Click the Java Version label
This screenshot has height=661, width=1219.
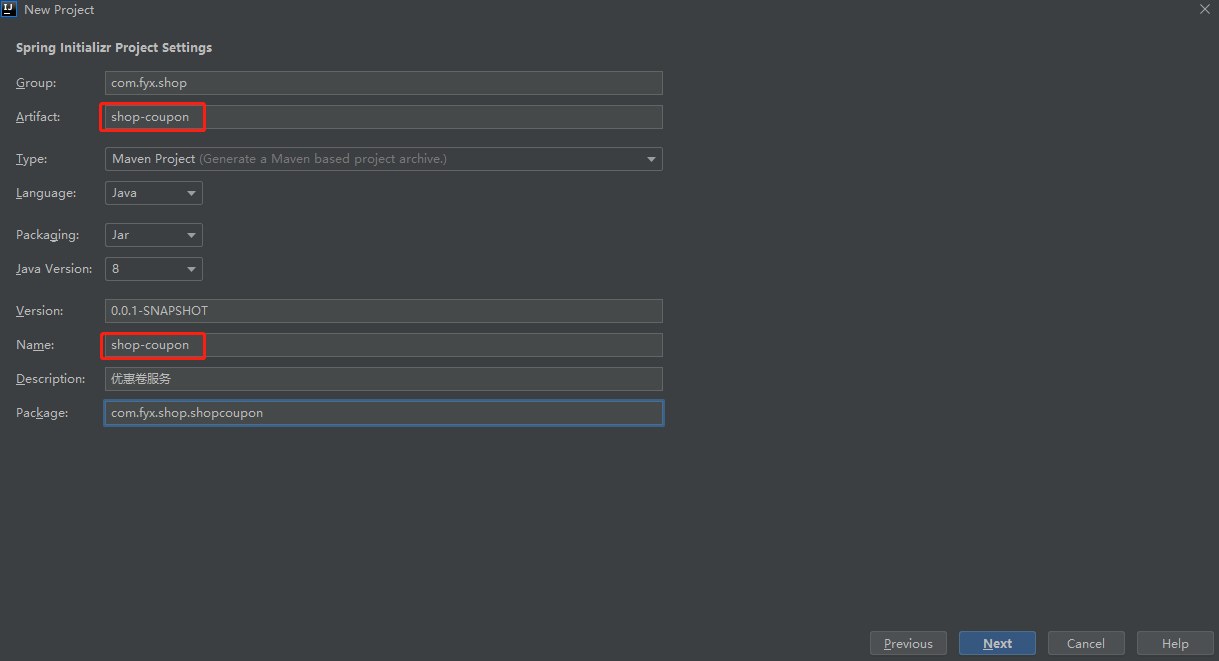(54, 269)
